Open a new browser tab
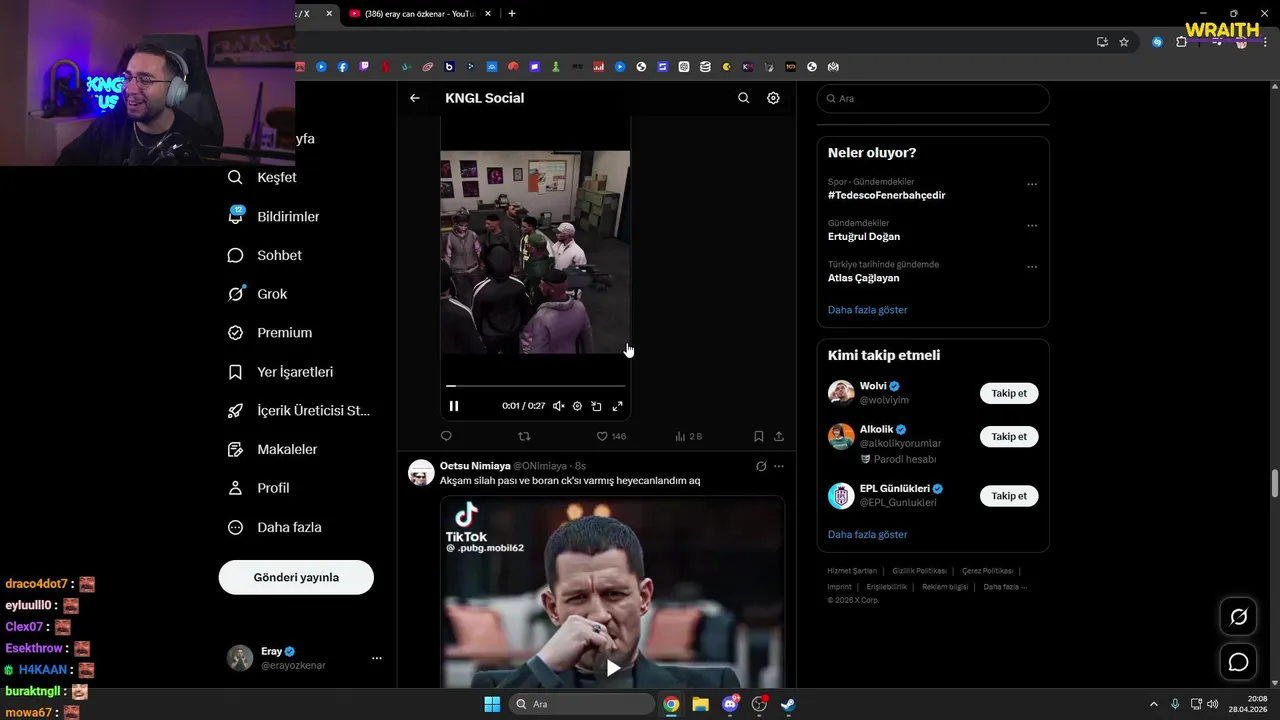Screen dimensions: 1280x720 click(x=512, y=13)
